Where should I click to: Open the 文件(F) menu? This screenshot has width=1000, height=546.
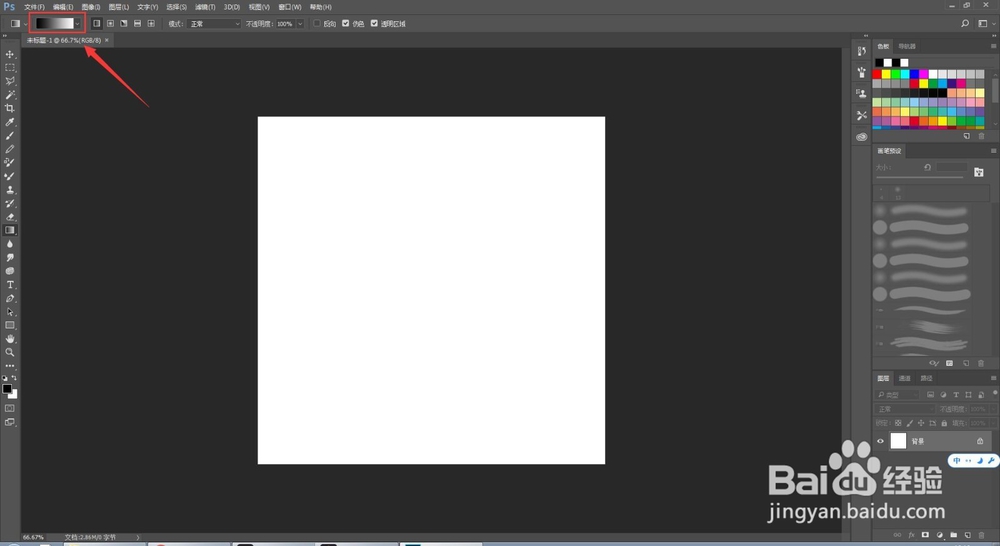(x=34, y=7)
